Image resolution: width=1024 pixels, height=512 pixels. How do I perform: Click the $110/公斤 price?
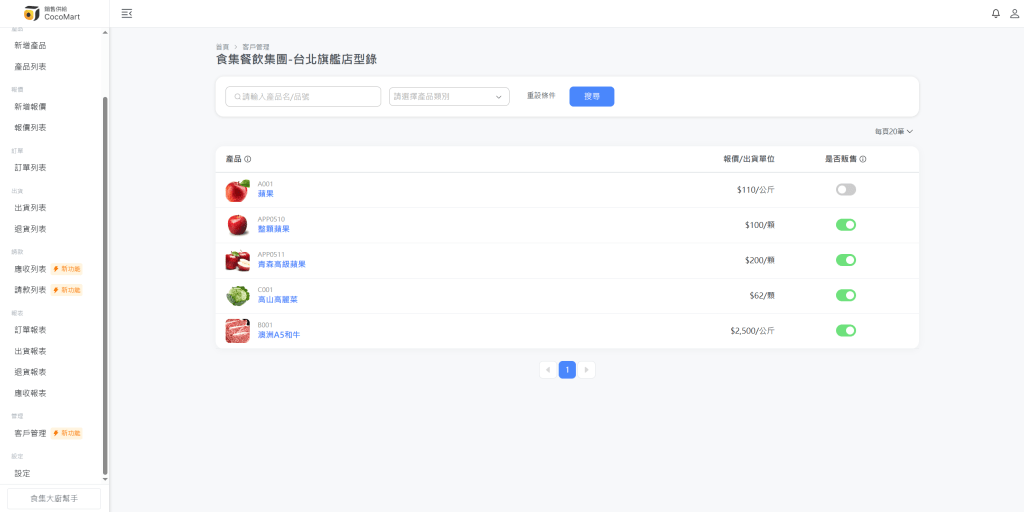tap(756, 190)
